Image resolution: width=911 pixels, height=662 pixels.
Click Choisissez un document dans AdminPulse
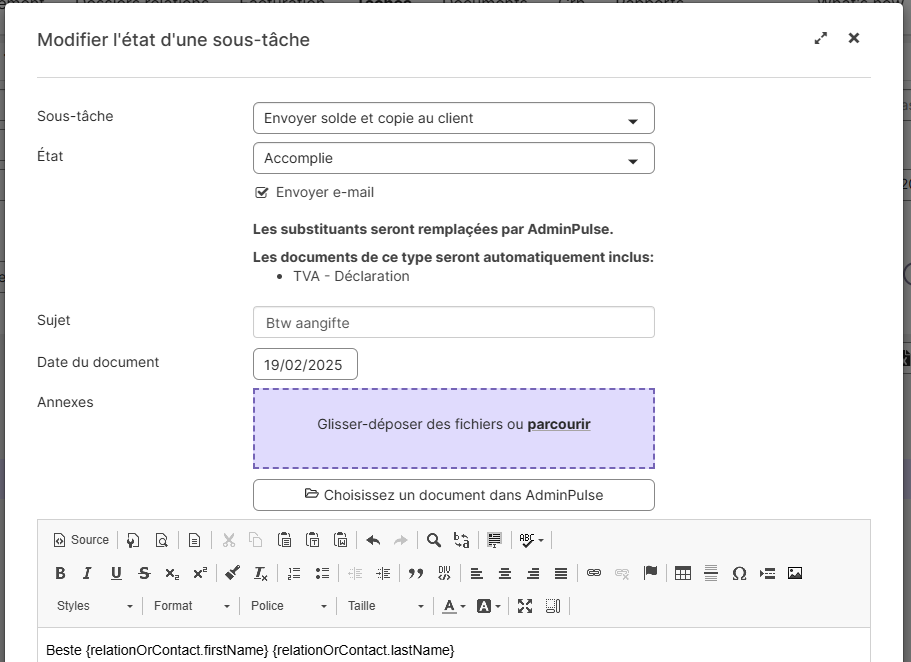pyautogui.click(x=453, y=495)
